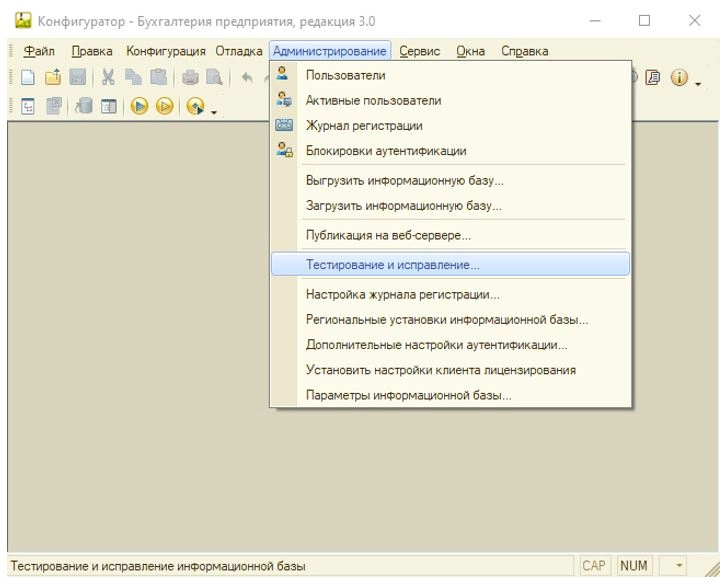Click the Print printer icon
727x582 pixels.
190,77
